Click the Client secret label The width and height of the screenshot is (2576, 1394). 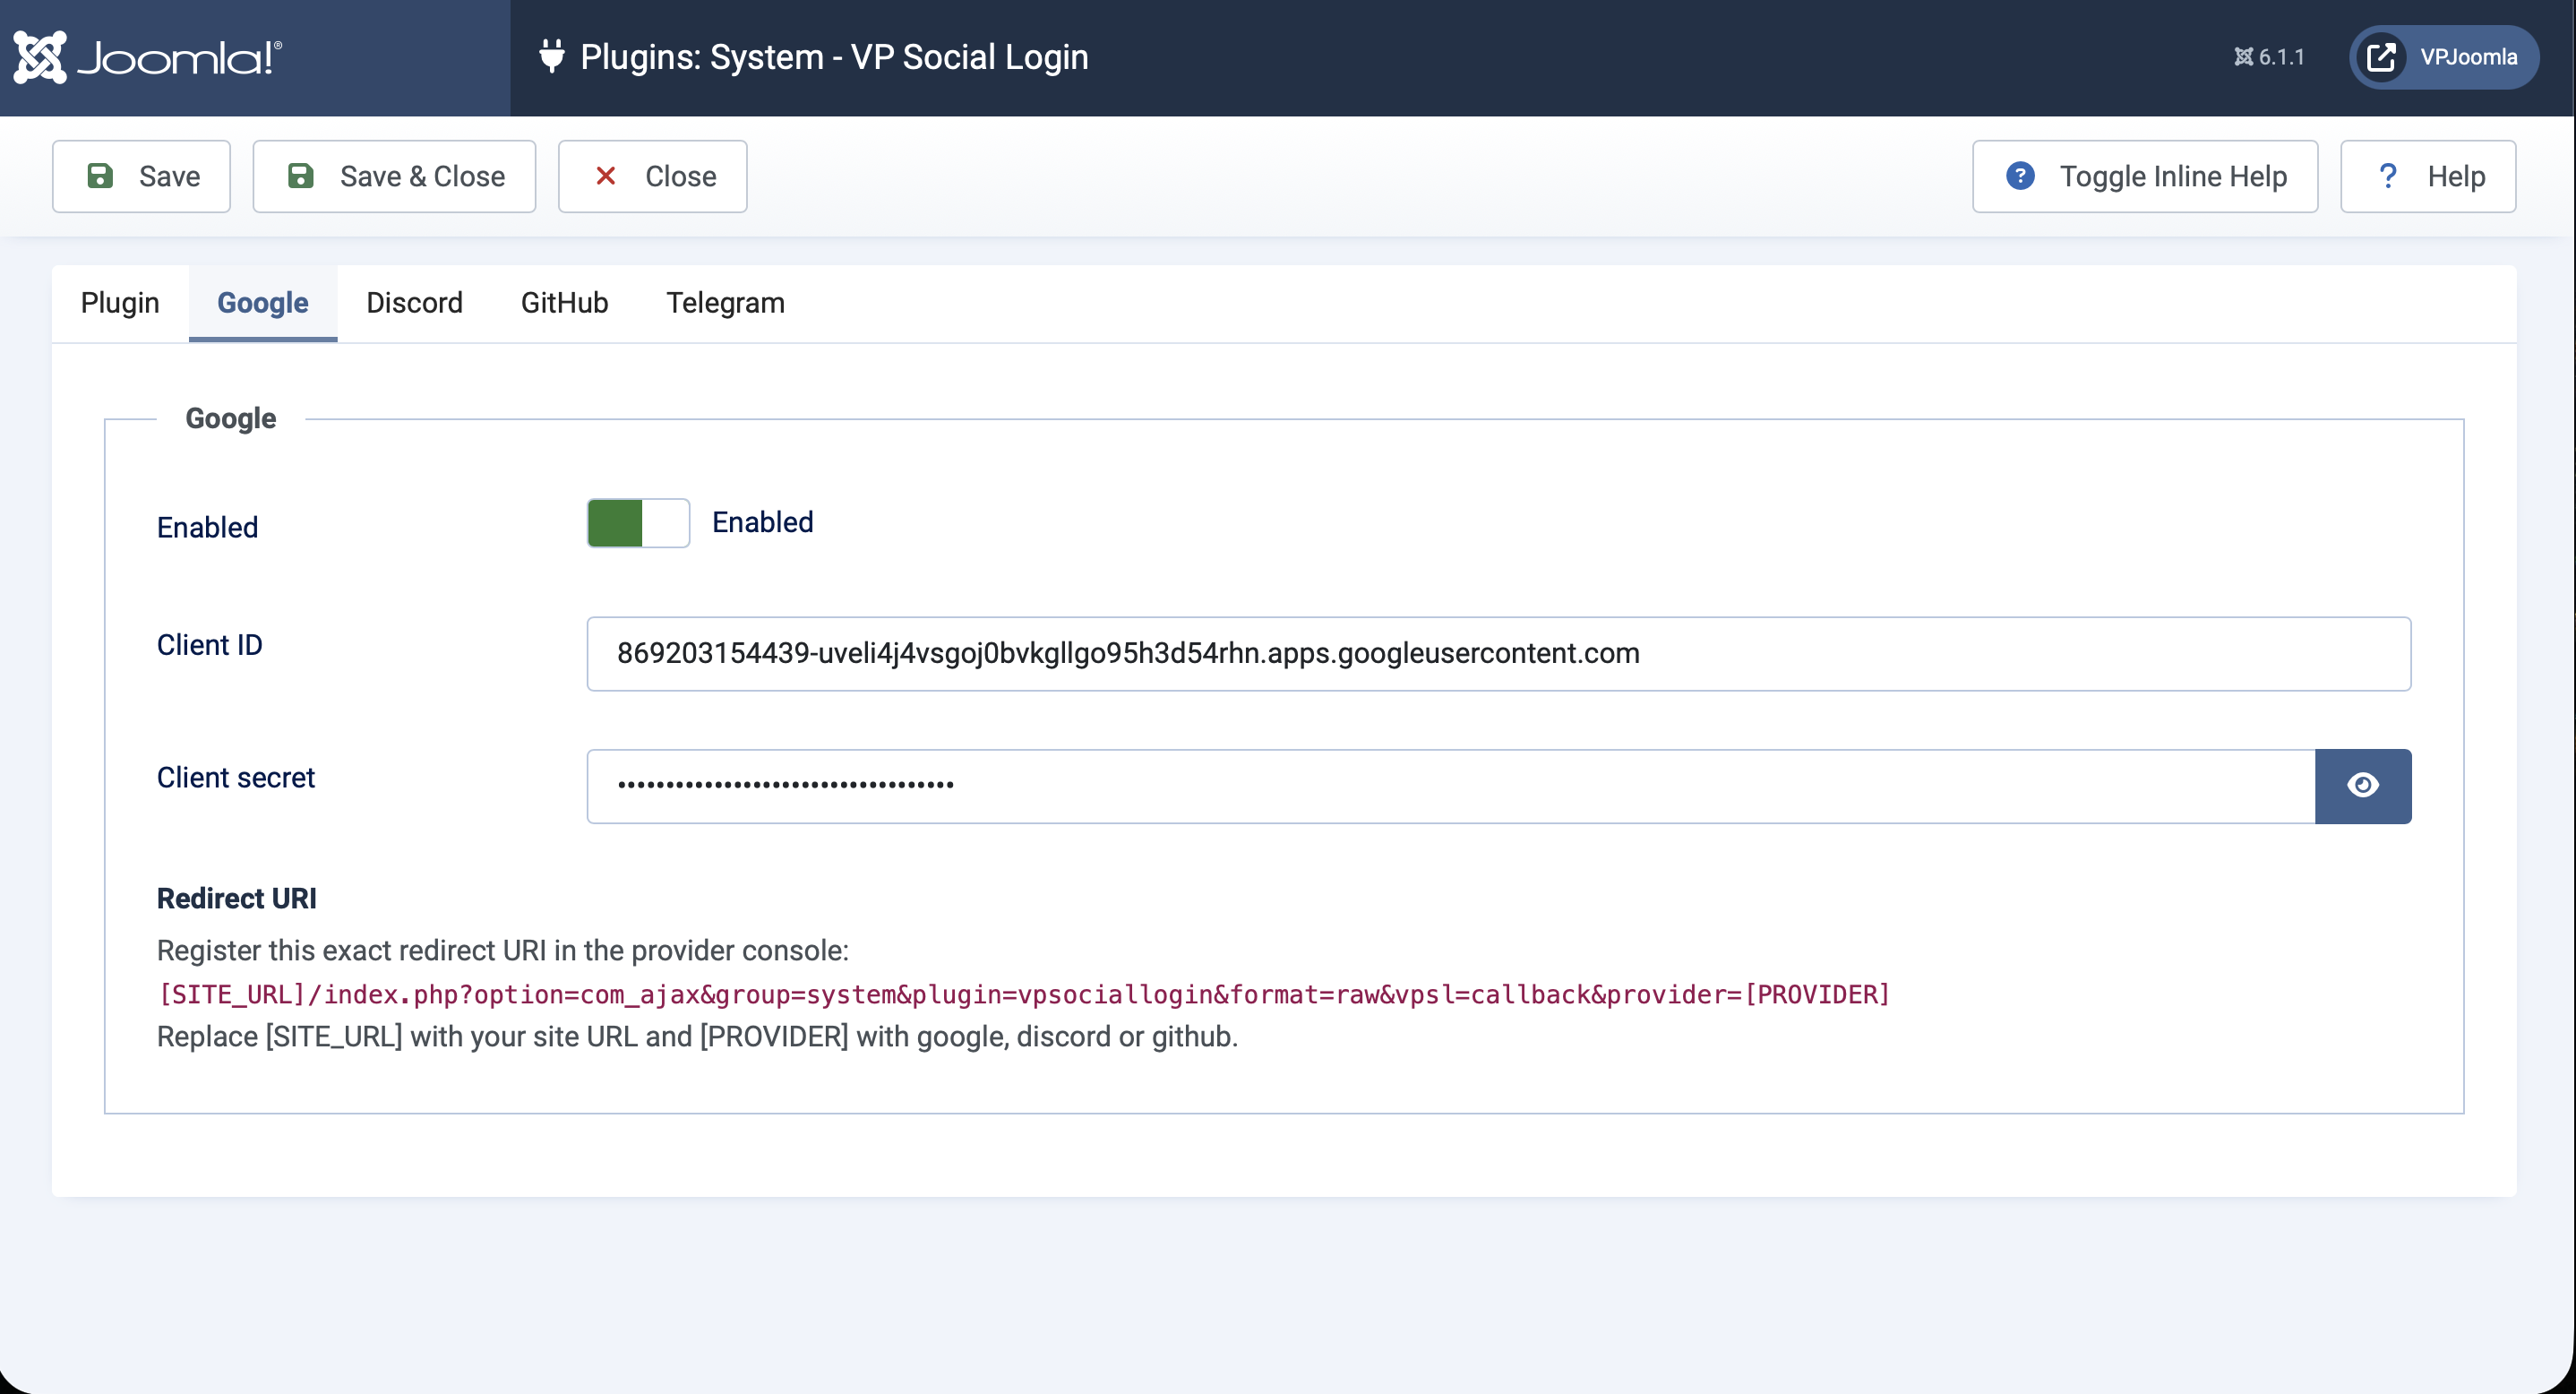point(235,777)
